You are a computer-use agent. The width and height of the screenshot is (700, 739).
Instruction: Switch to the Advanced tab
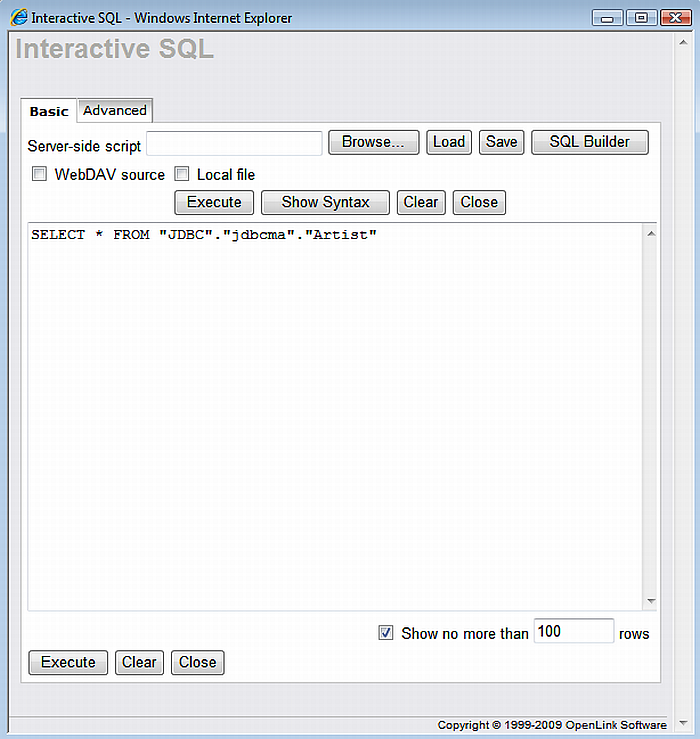[115, 111]
